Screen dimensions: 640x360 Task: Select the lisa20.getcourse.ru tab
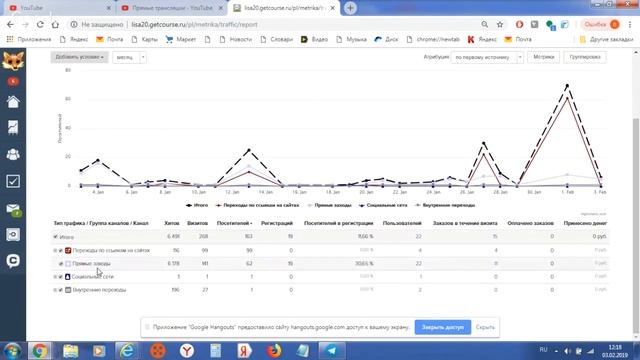click(284, 8)
